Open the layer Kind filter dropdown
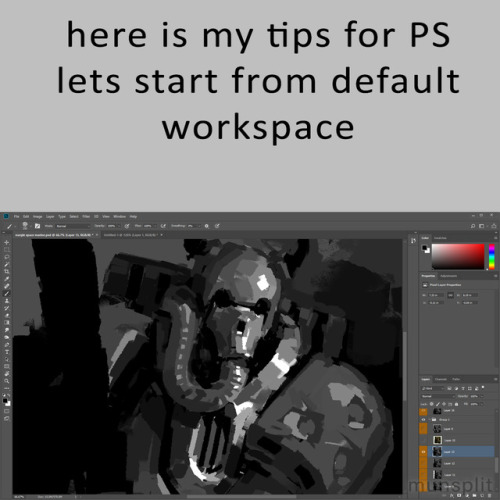This screenshot has height=500, width=500. [433, 389]
